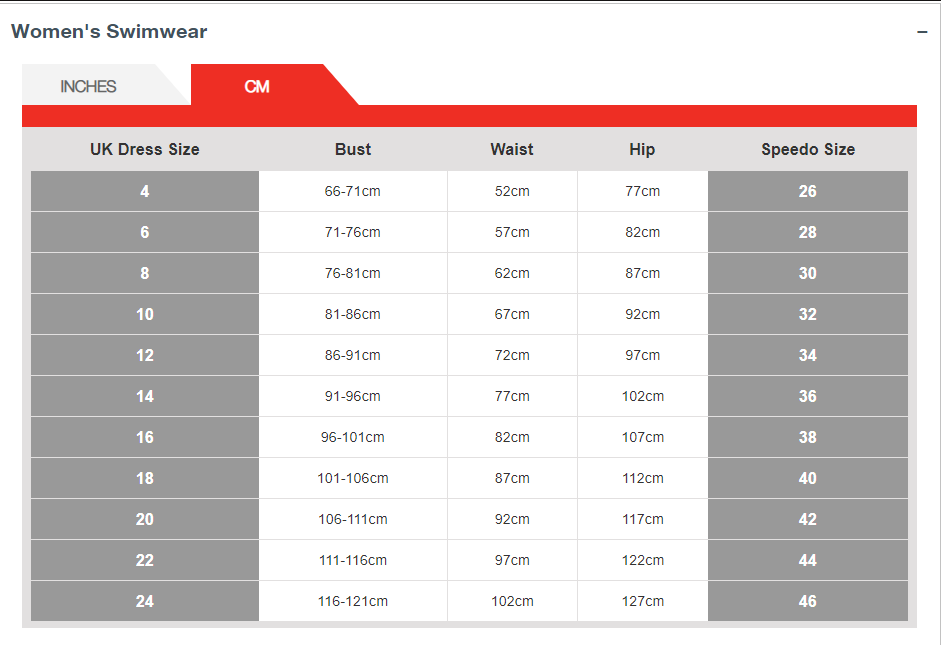Screen dimensions: 941x645
Task: Switch to the INCHES tab
Action: pos(89,86)
